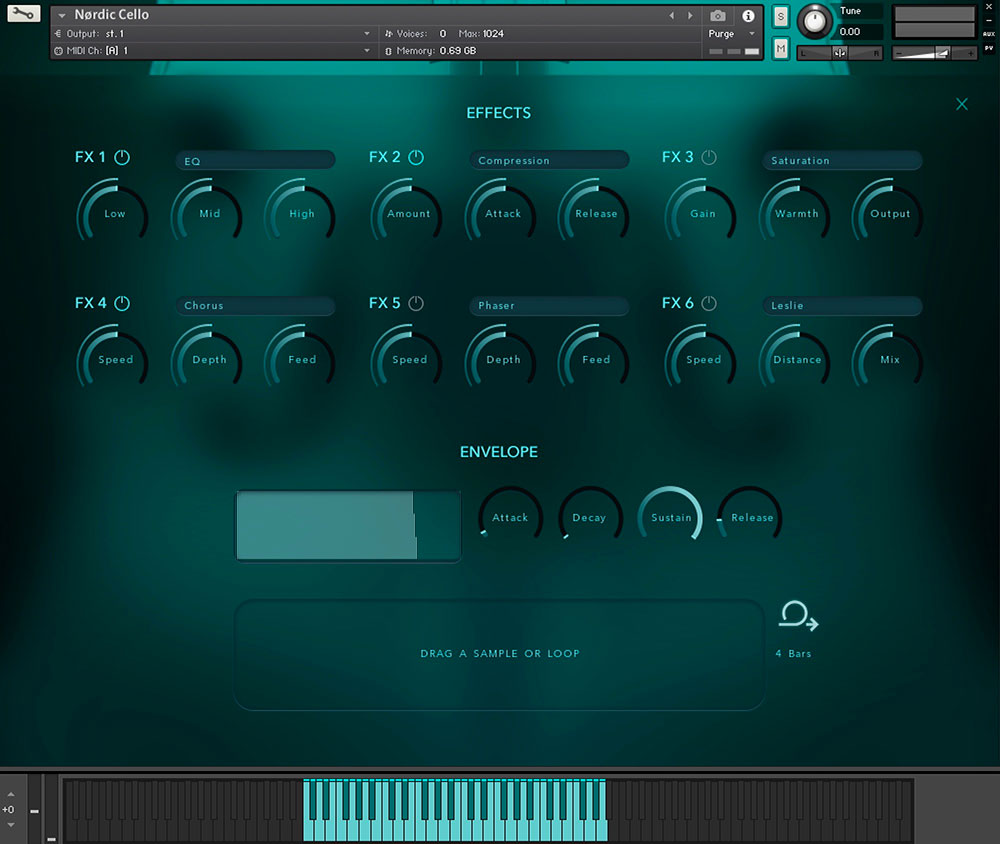Viewport: 1000px width, 844px height.
Task: Open the aux sends with the AUX icon
Action: tap(988, 33)
